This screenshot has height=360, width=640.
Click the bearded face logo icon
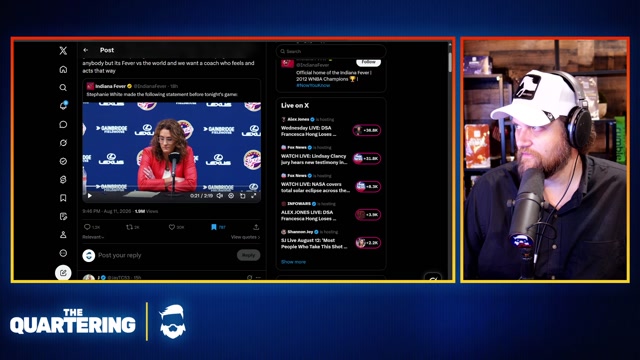(173, 322)
